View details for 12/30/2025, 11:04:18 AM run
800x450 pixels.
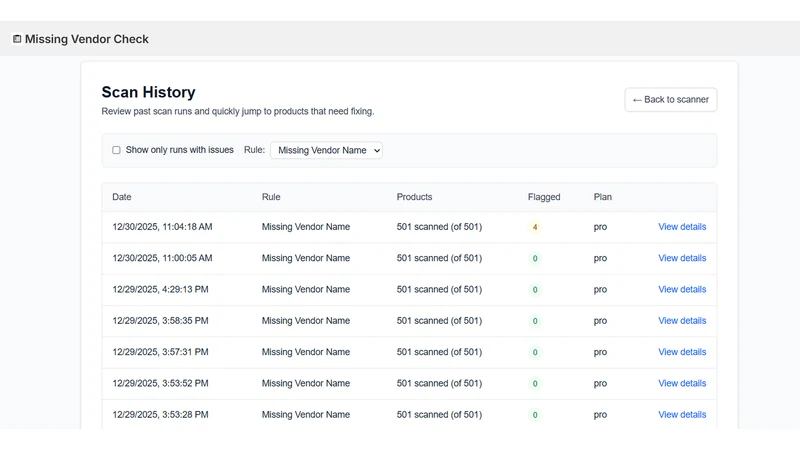tap(682, 227)
